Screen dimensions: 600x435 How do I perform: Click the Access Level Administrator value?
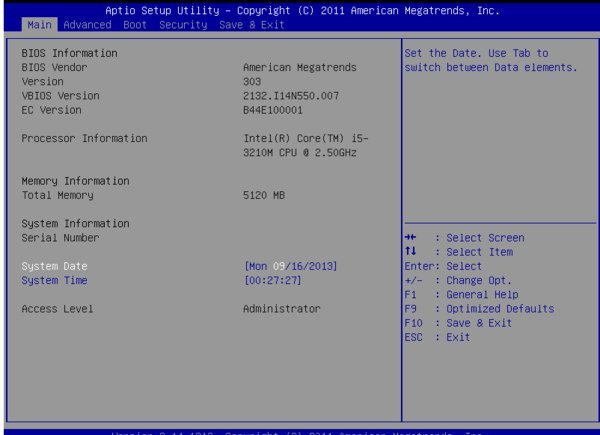[282, 309]
